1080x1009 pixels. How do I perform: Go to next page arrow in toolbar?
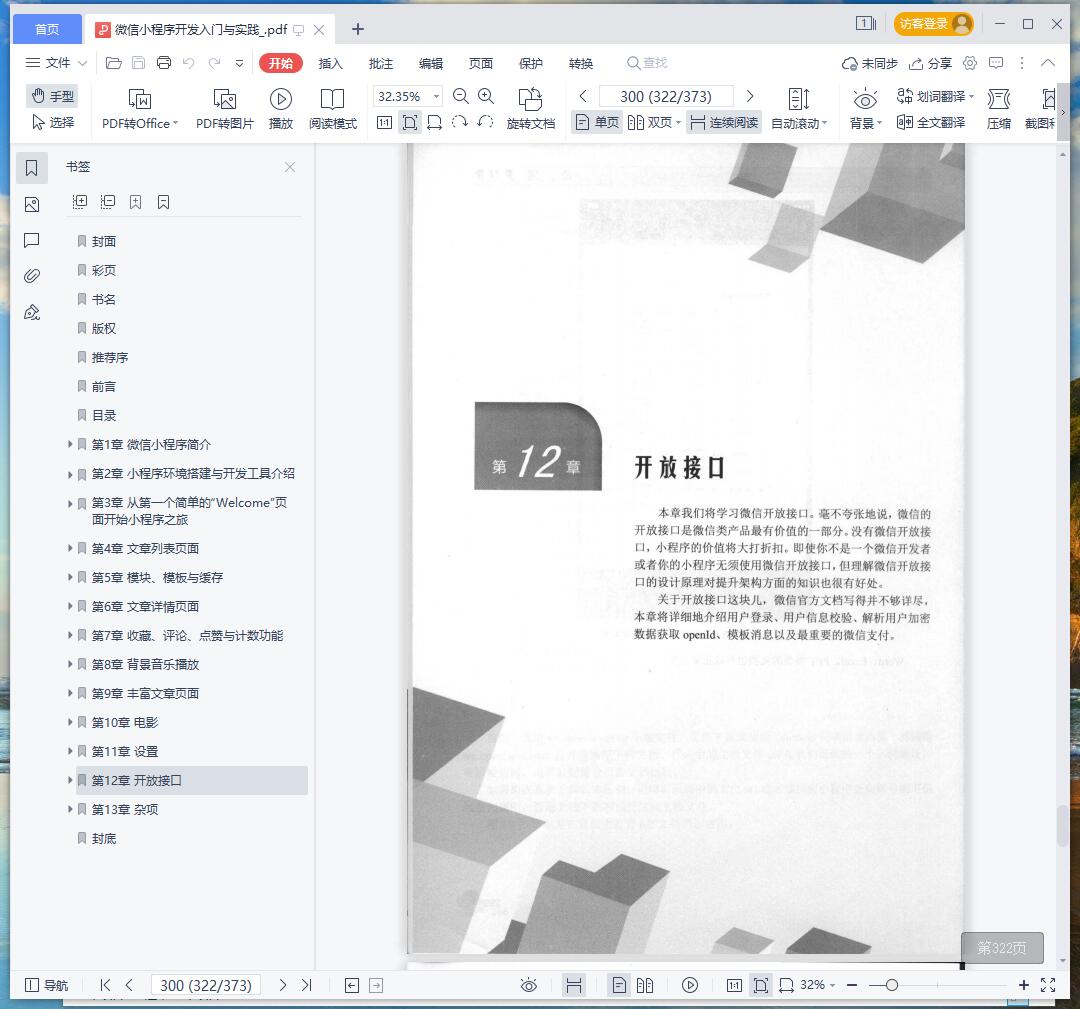(750, 96)
